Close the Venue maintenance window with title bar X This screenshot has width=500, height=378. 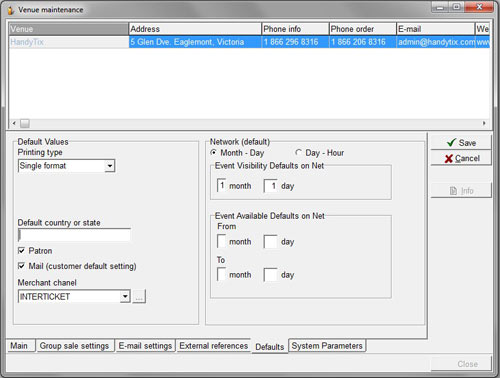coord(479,7)
